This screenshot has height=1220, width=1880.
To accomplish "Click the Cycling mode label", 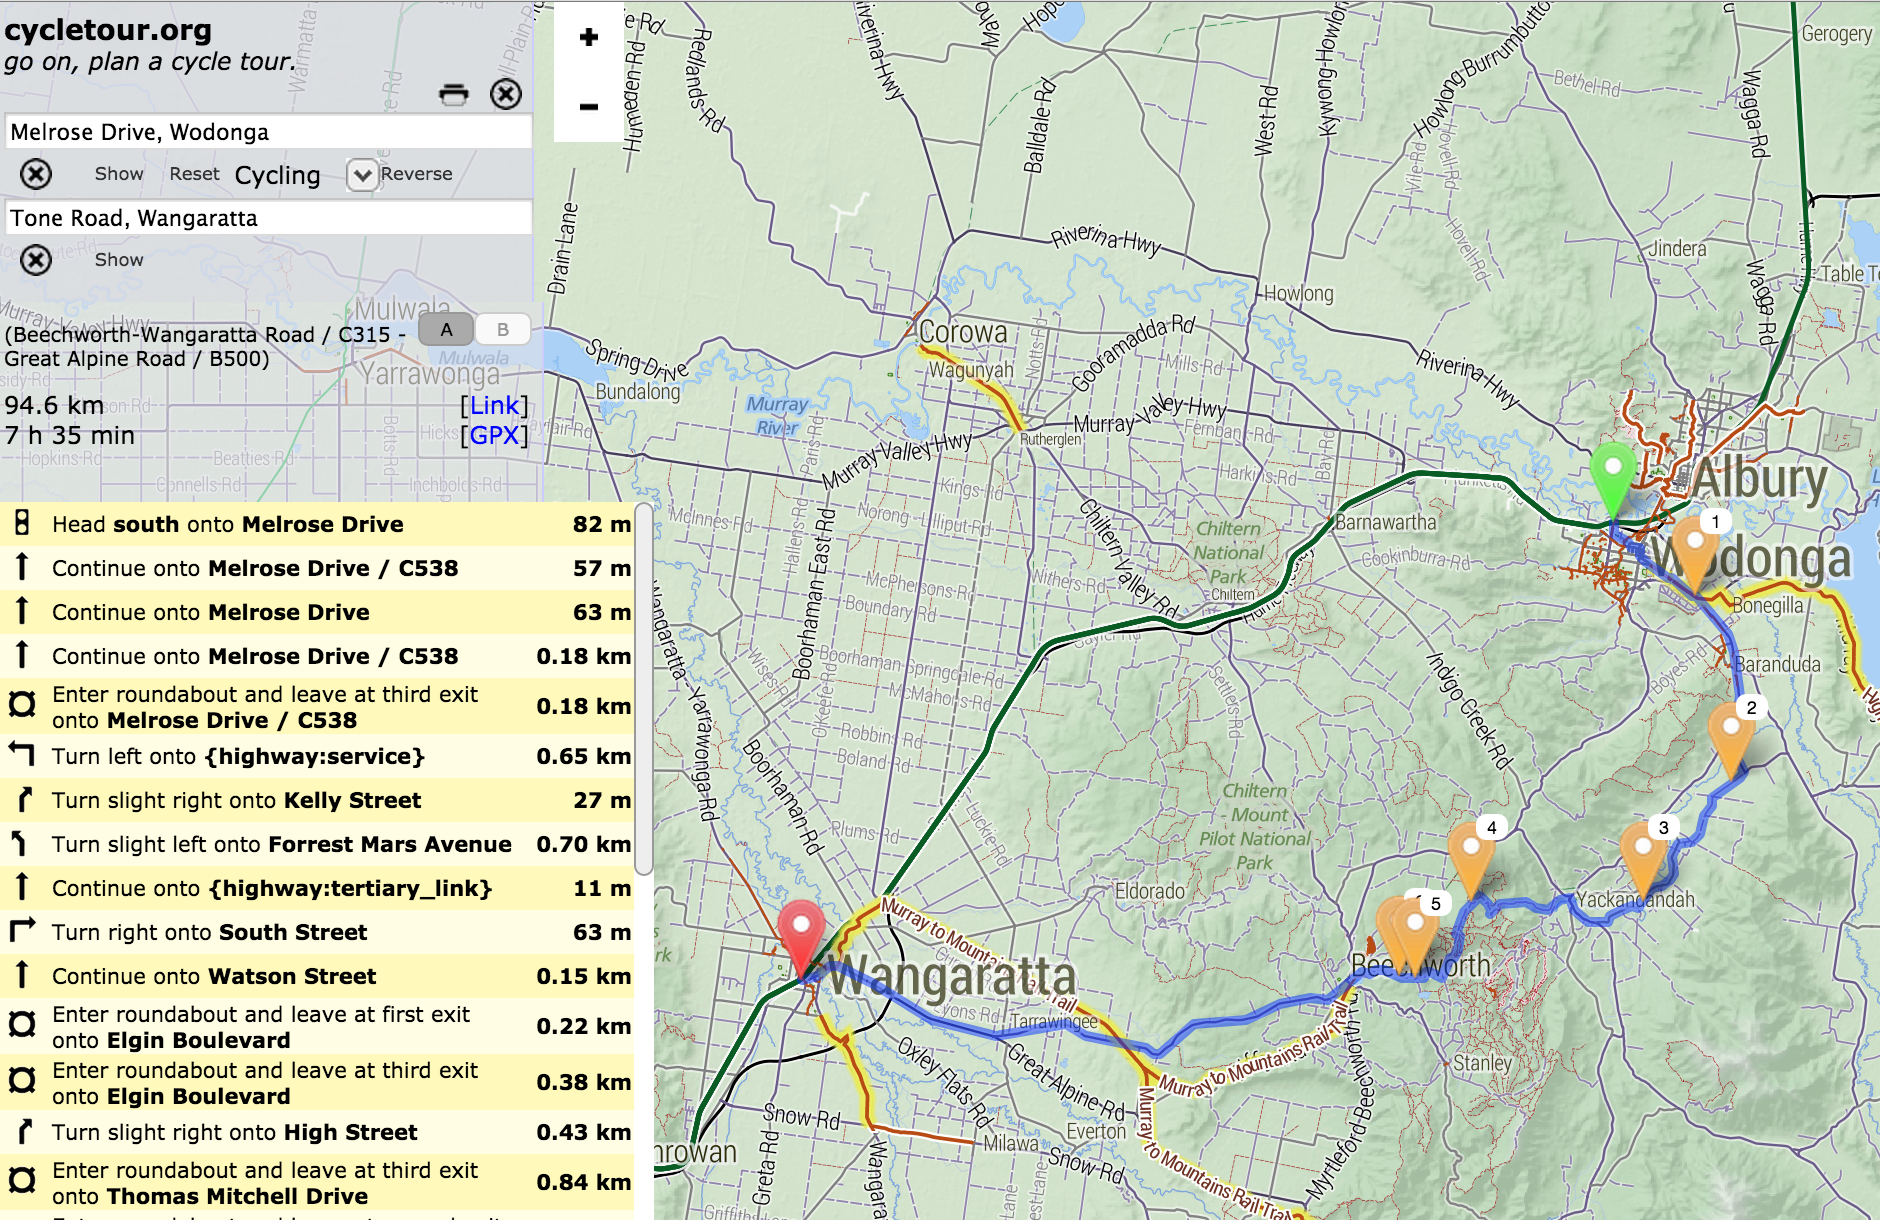I will tap(277, 175).
